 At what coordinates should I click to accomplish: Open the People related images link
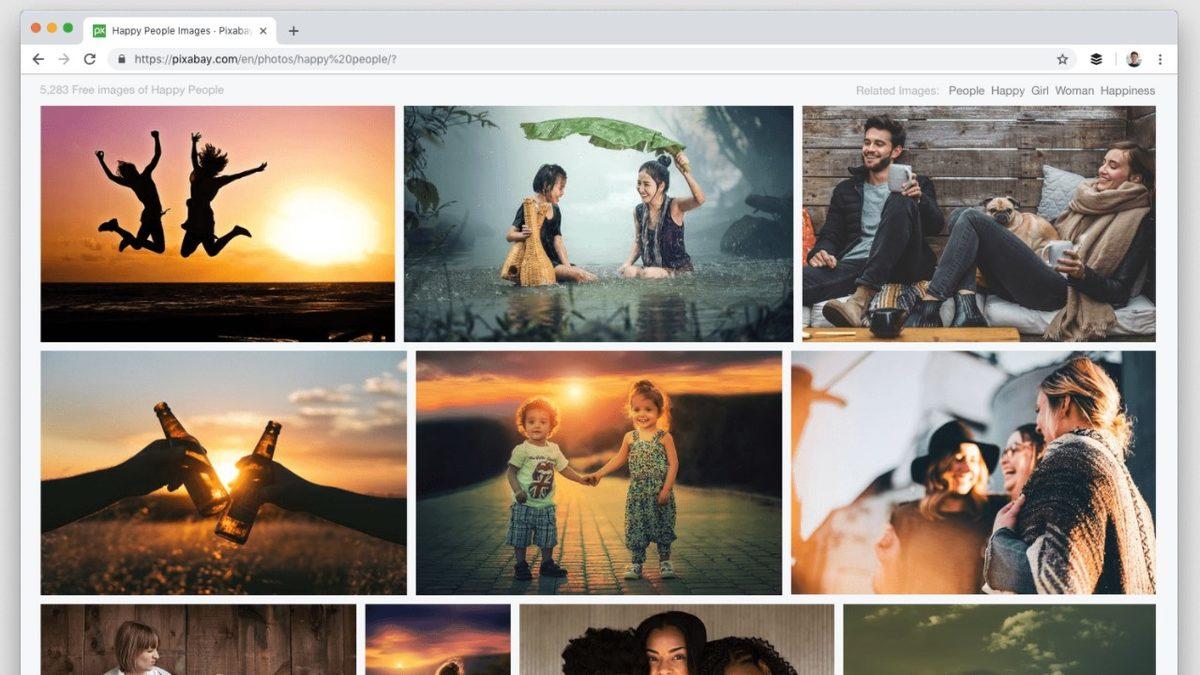tap(966, 90)
